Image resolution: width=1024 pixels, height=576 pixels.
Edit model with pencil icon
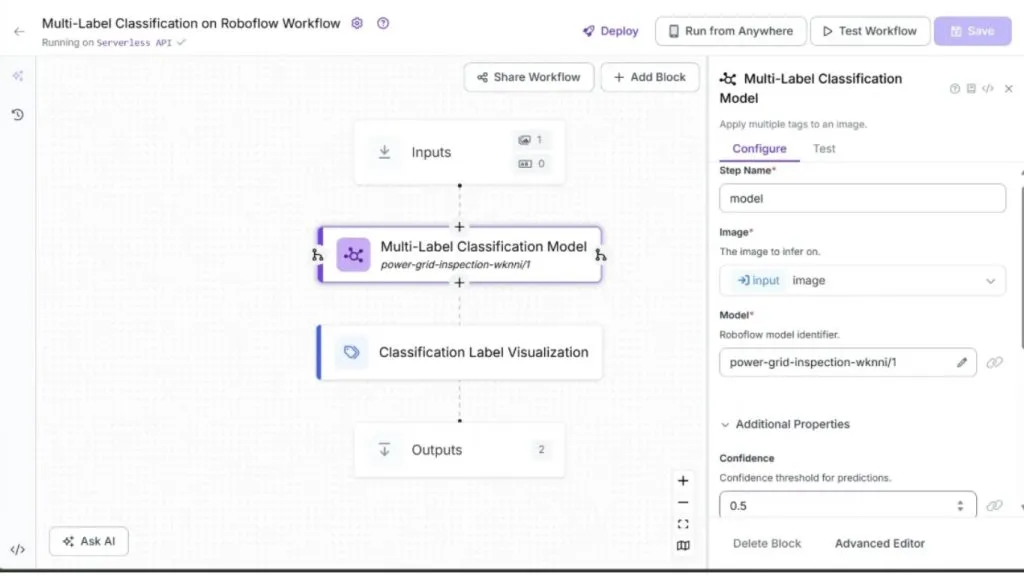click(961, 362)
